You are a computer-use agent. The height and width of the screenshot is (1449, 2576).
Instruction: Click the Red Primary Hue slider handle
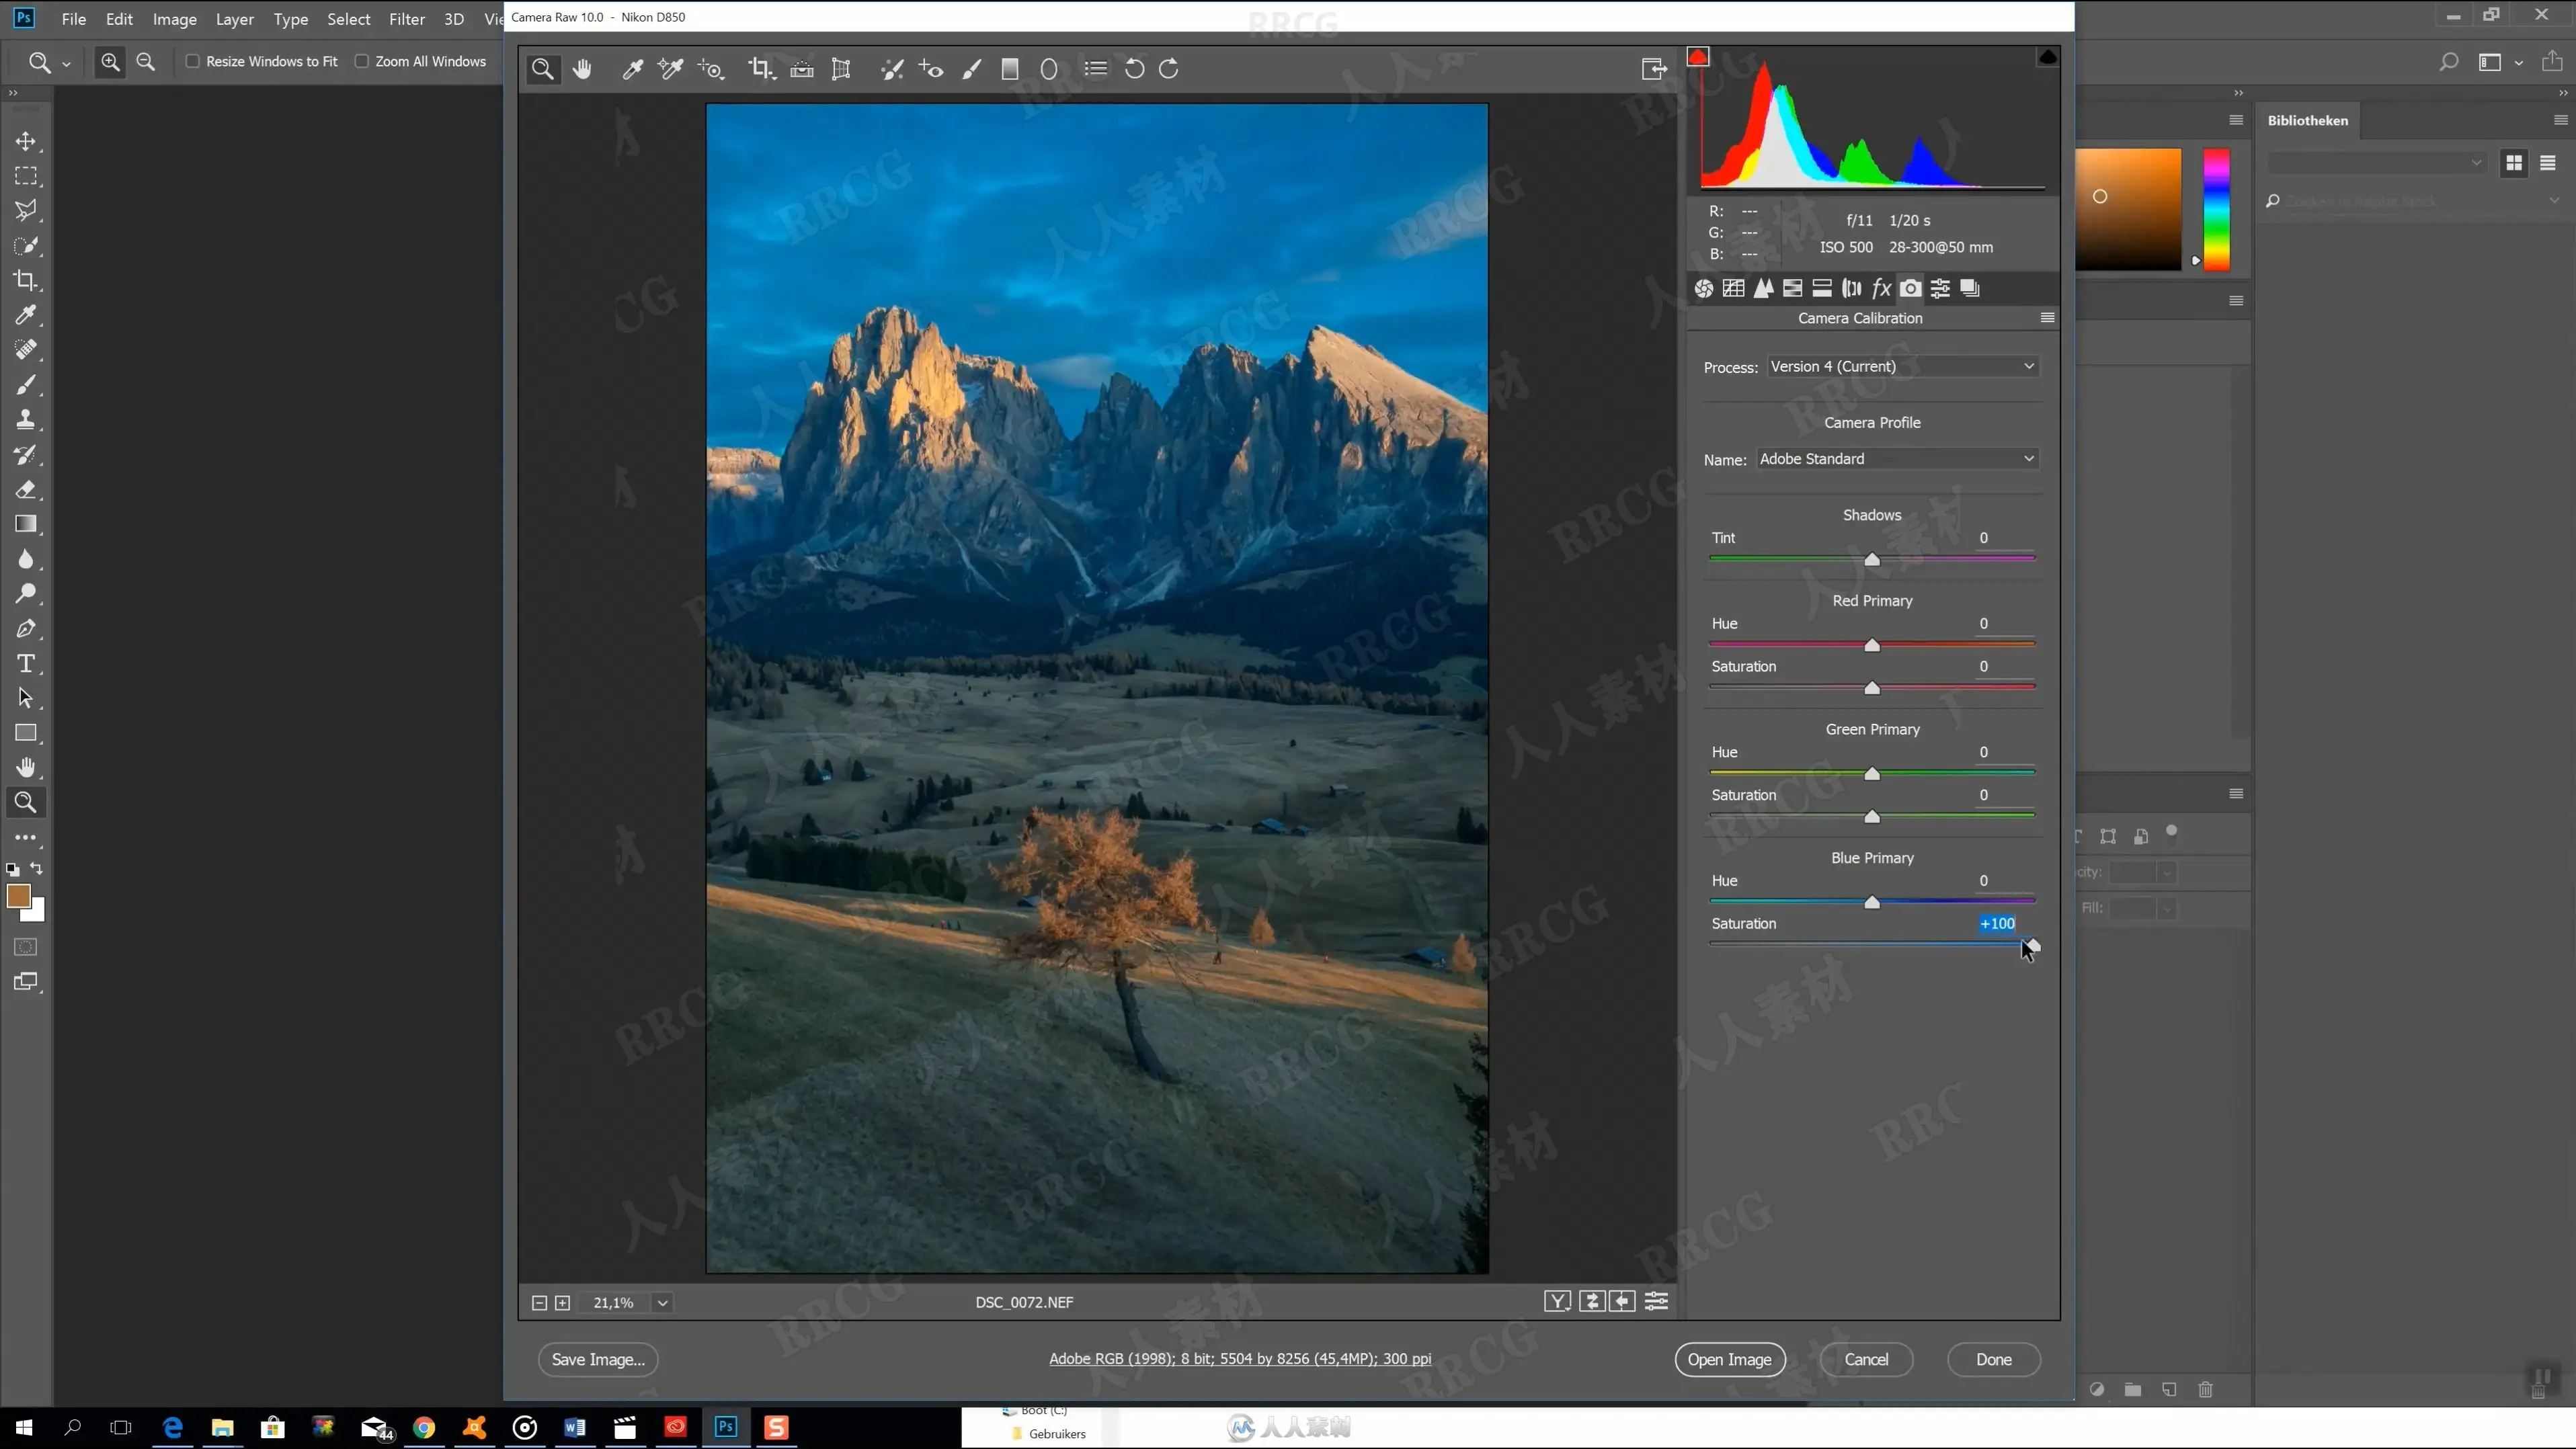(x=1872, y=646)
